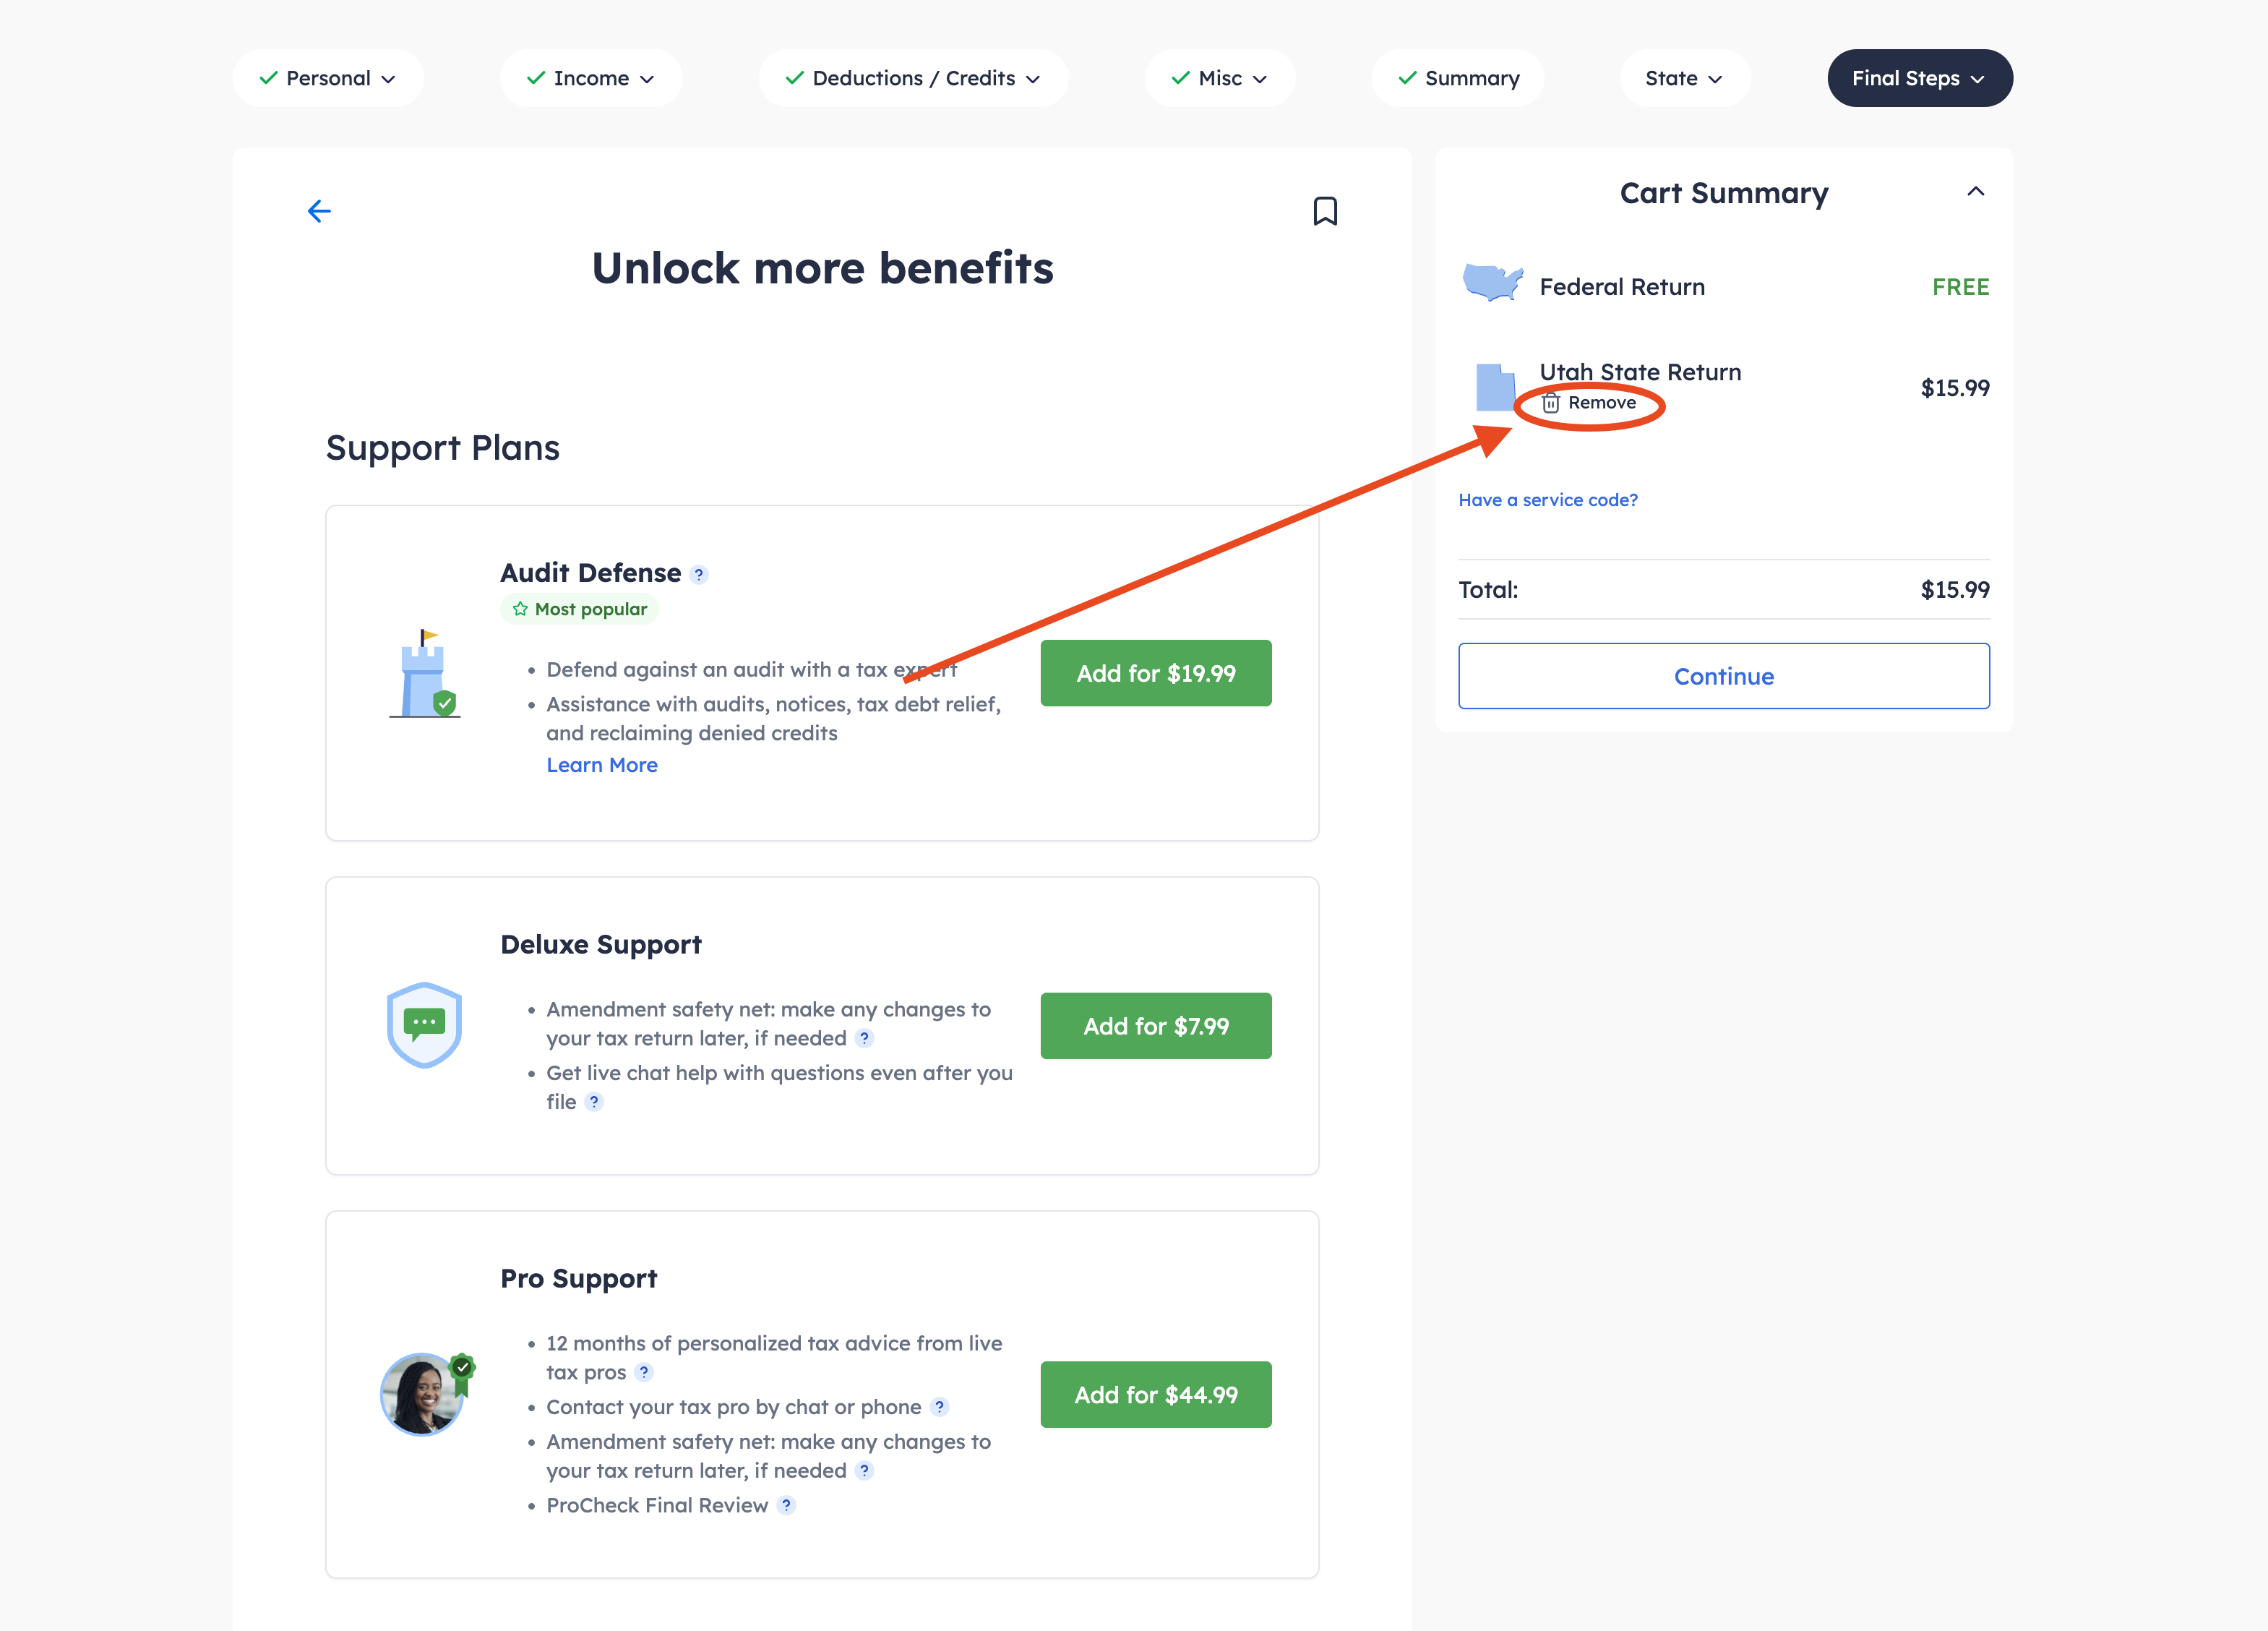Click the Audit Defense help question mark

click(699, 574)
